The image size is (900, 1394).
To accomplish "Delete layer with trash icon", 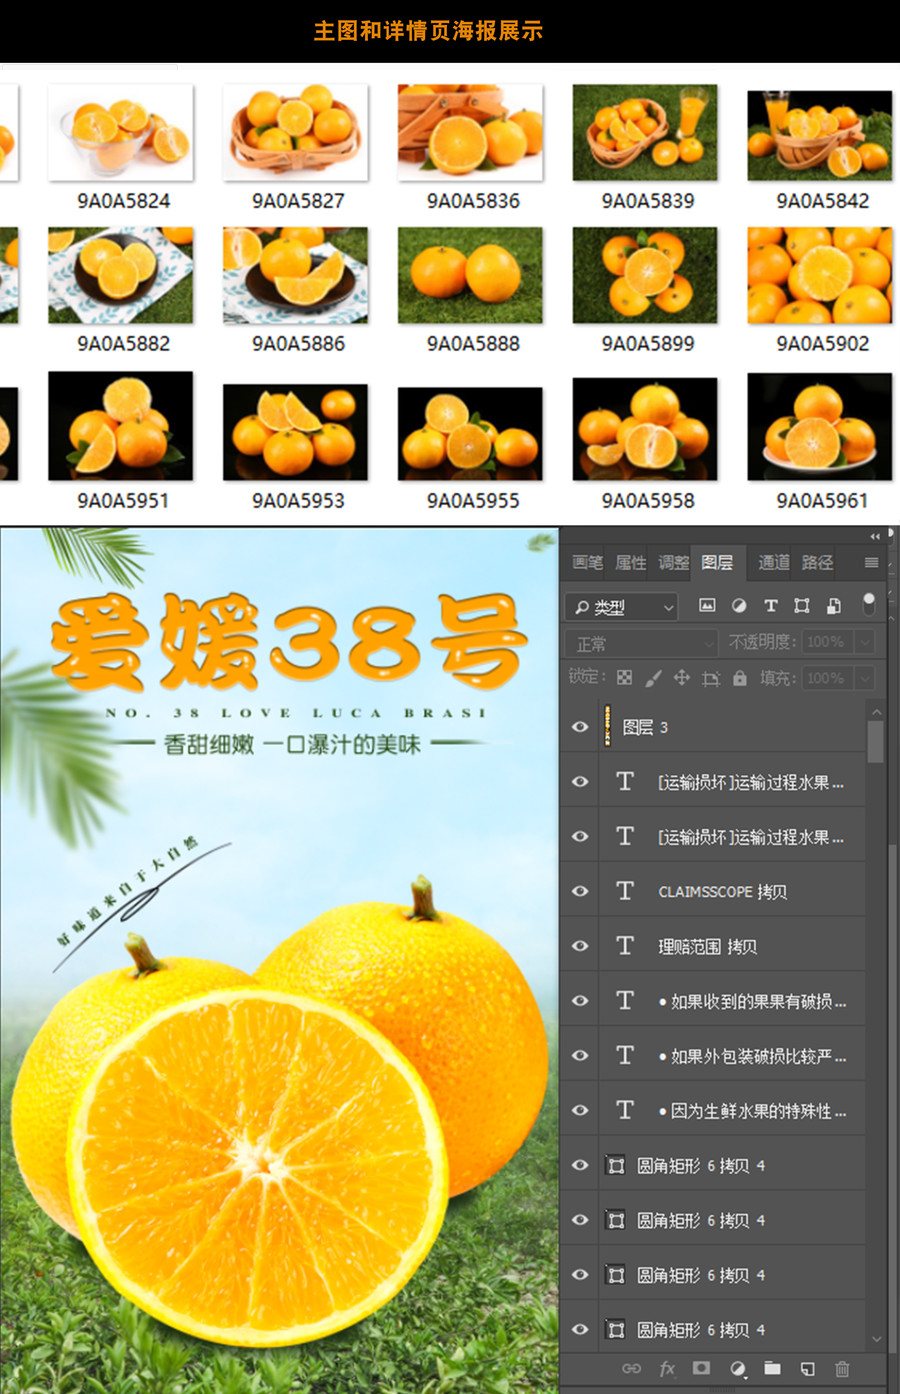I will point(842,1368).
